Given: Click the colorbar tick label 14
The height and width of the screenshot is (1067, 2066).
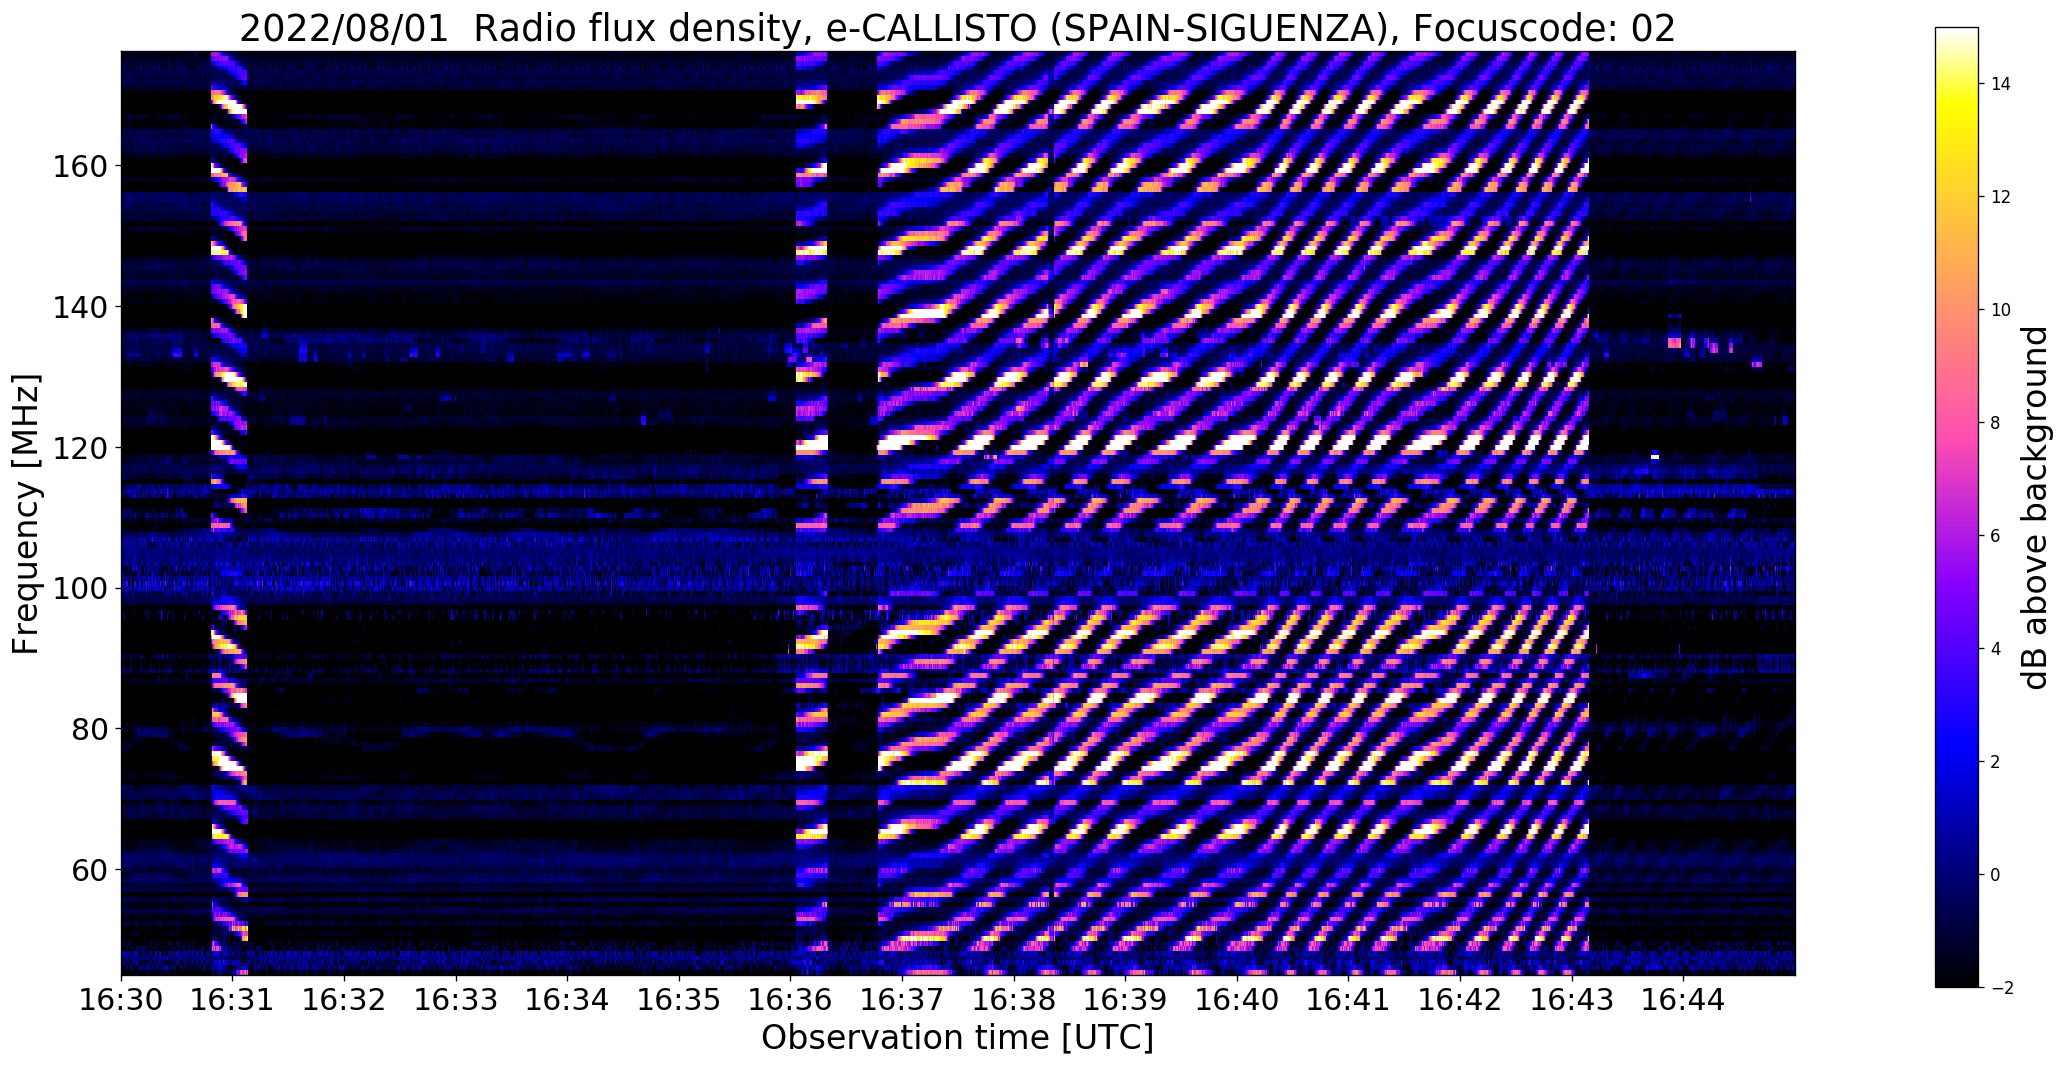Looking at the screenshot, I should pos(2001,84).
